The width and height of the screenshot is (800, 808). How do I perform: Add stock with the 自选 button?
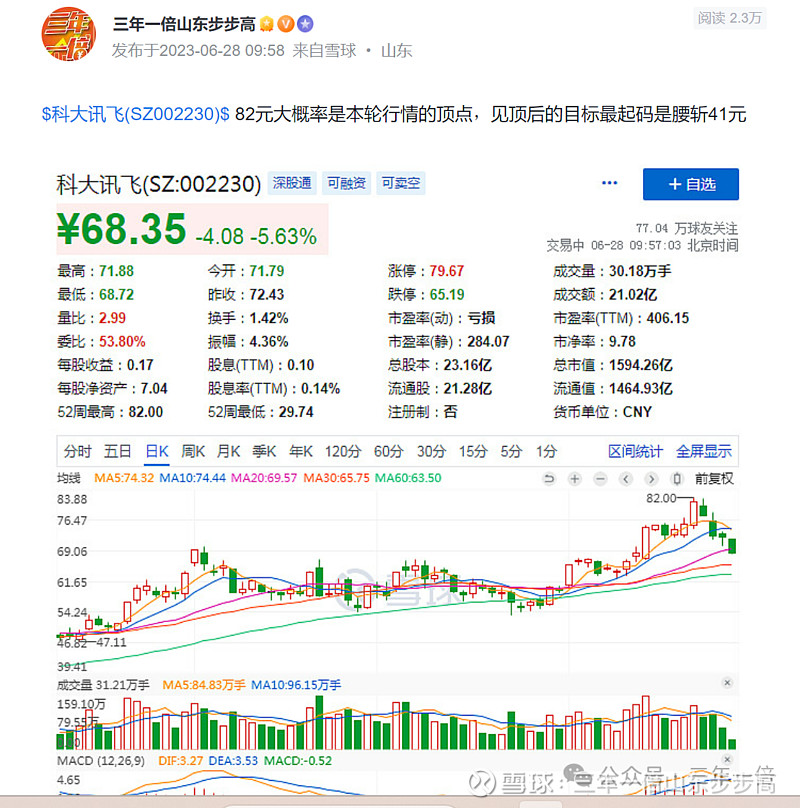click(691, 184)
